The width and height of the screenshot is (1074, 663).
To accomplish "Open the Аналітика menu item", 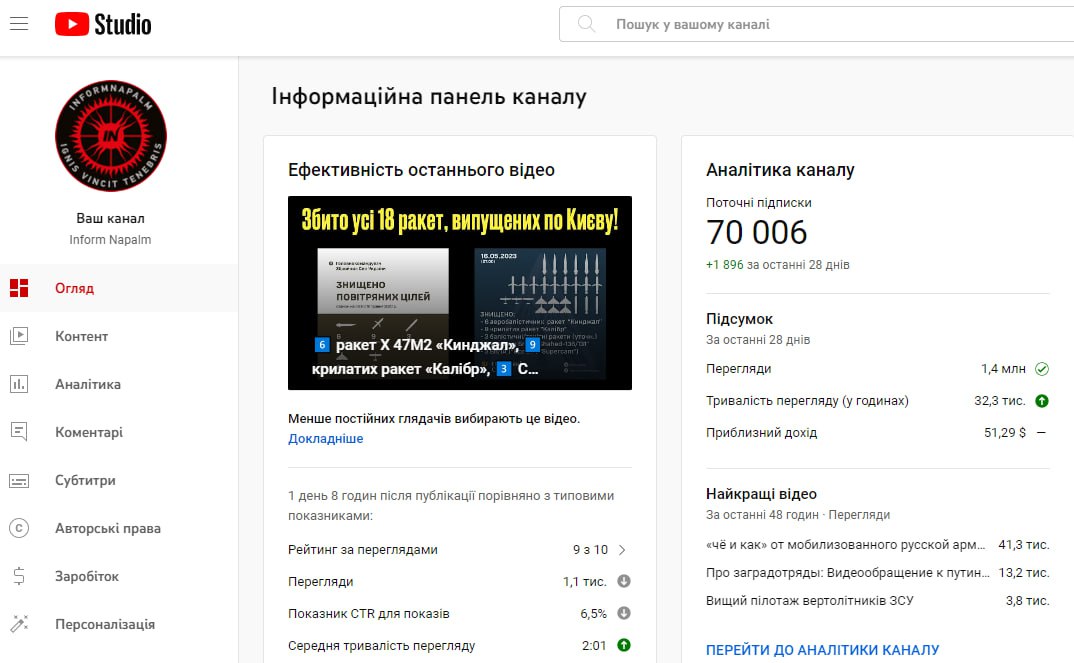I will click(x=88, y=384).
